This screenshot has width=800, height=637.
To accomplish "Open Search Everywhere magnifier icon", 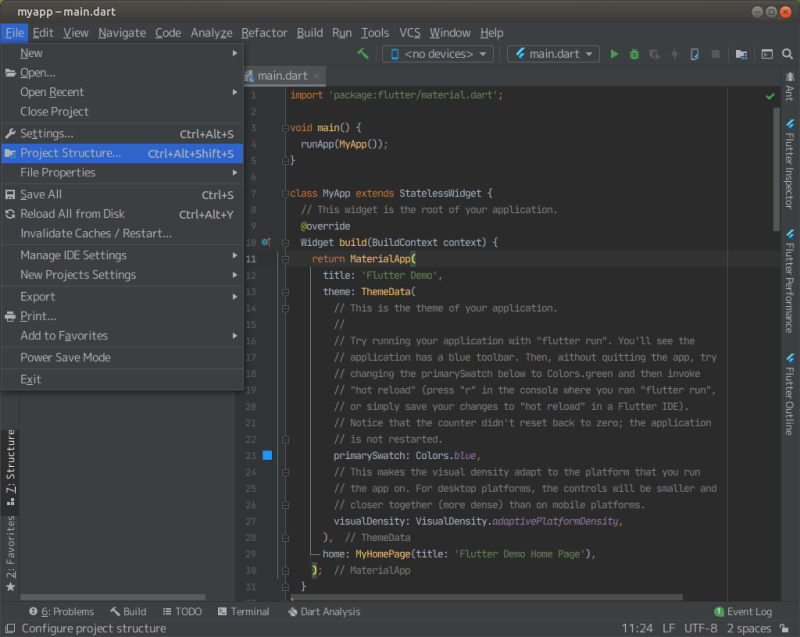I will 788,54.
